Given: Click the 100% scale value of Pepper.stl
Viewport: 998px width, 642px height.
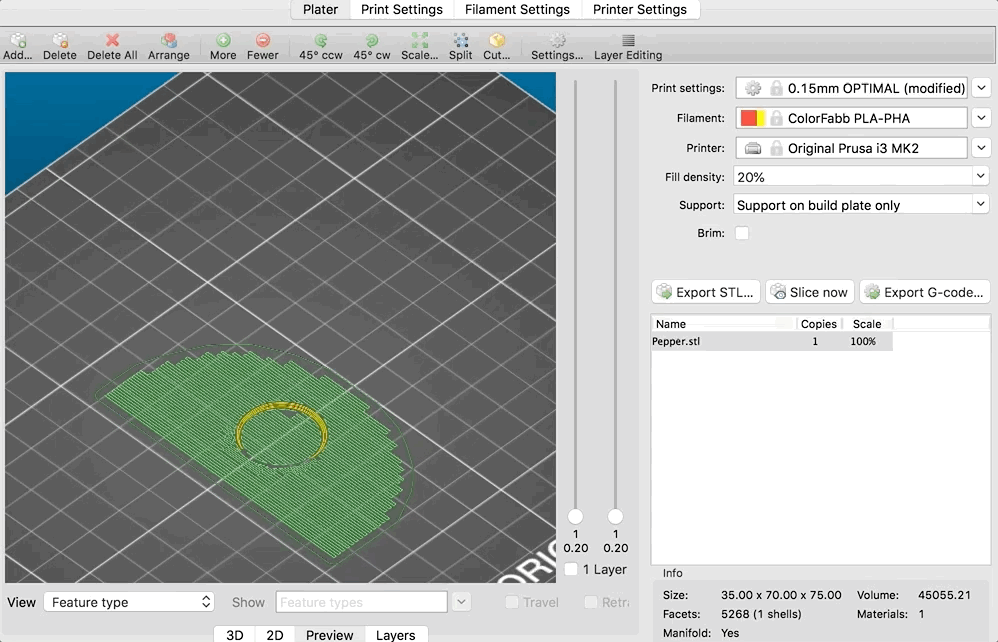Looking at the screenshot, I should pos(863,341).
